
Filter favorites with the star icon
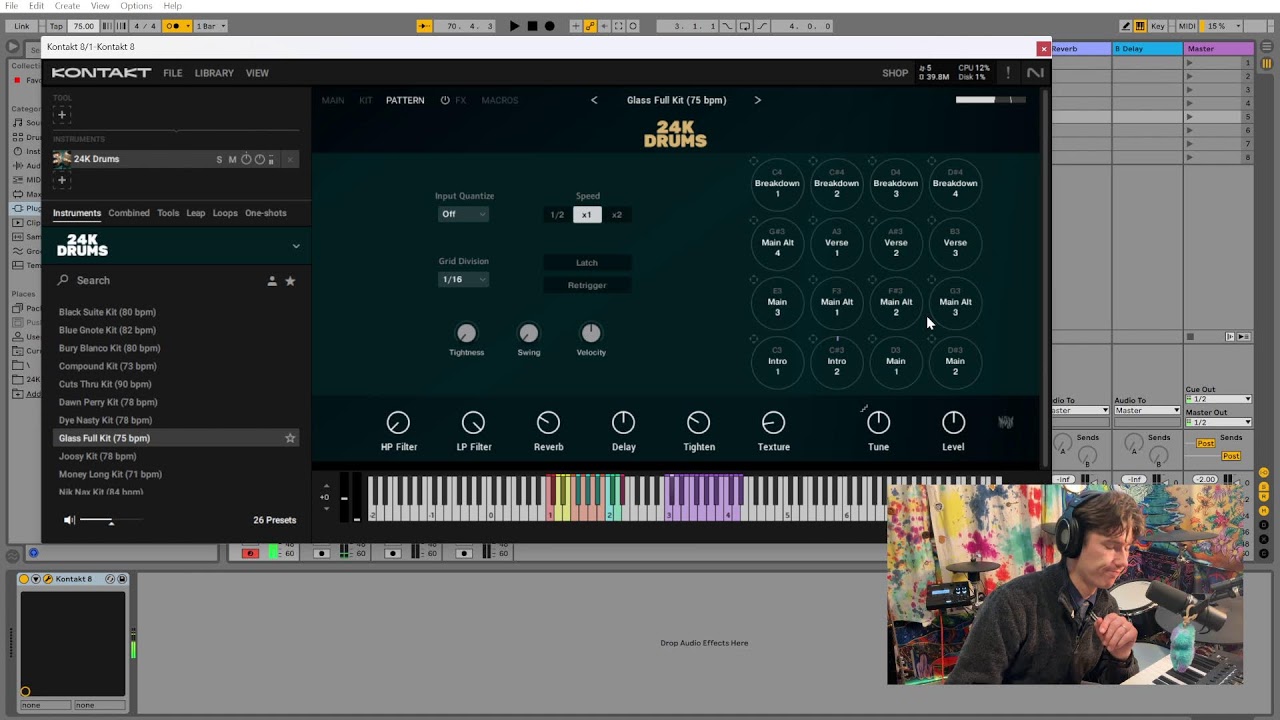290,281
